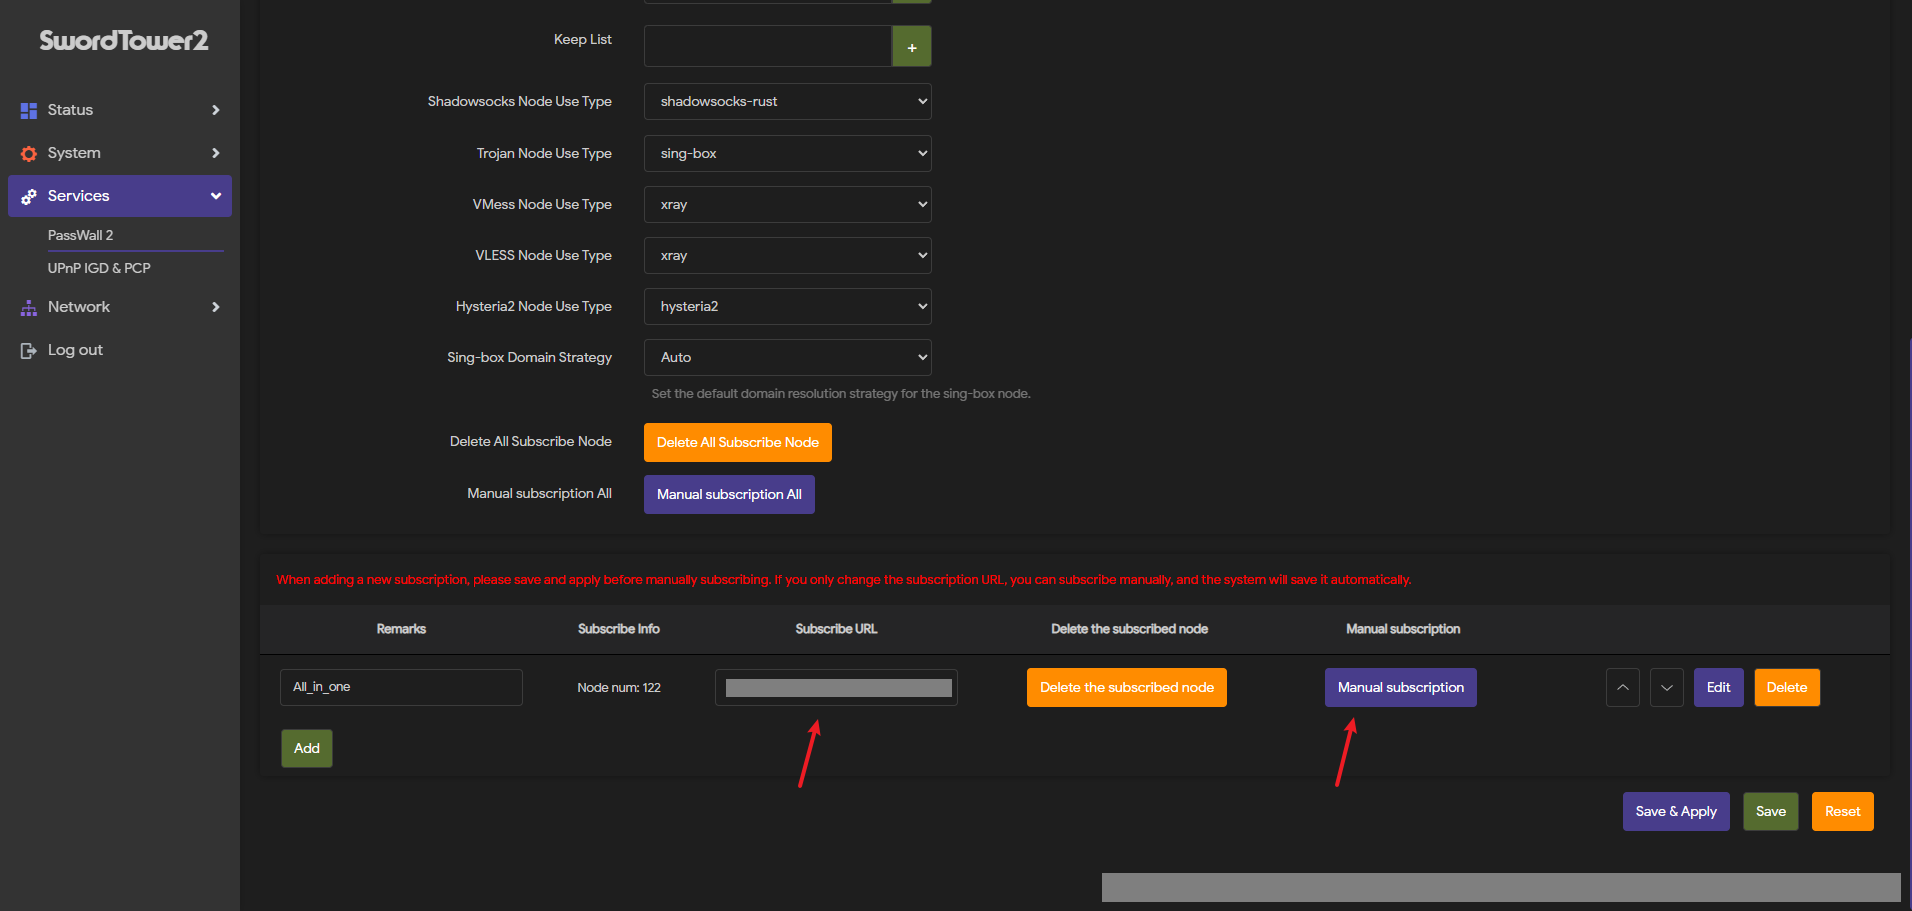Open Shadowsocks Node Use Type dropdown
This screenshot has height=911, width=1912.
click(x=788, y=102)
